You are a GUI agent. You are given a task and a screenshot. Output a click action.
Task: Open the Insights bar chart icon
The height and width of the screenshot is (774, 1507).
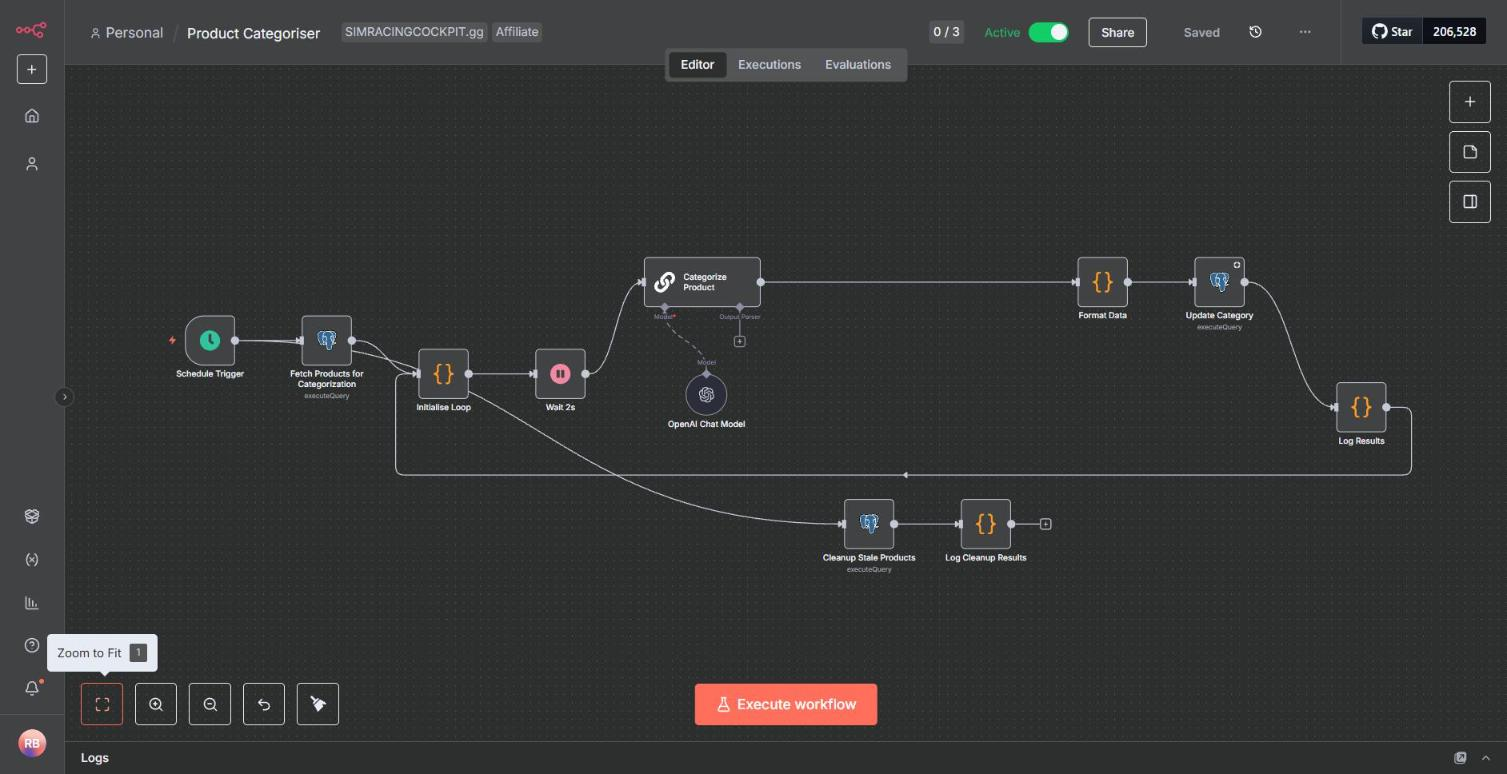click(x=32, y=603)
